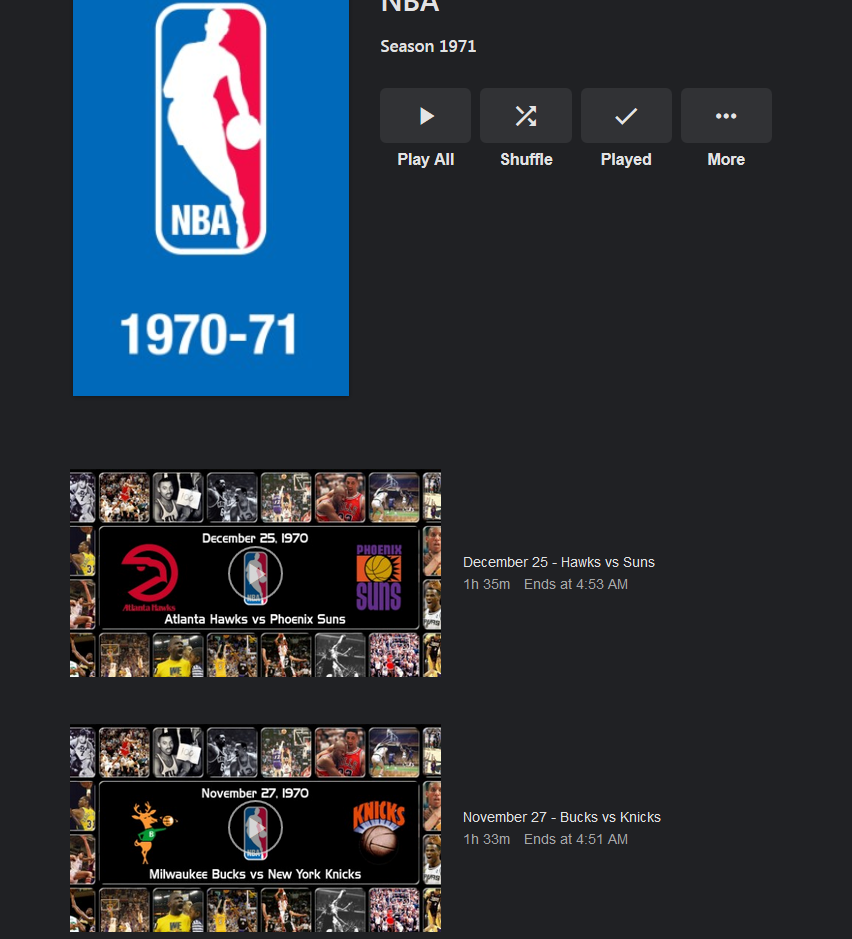
Task: Click the 1h 35m duration text
Action: [x=486, y=584]
